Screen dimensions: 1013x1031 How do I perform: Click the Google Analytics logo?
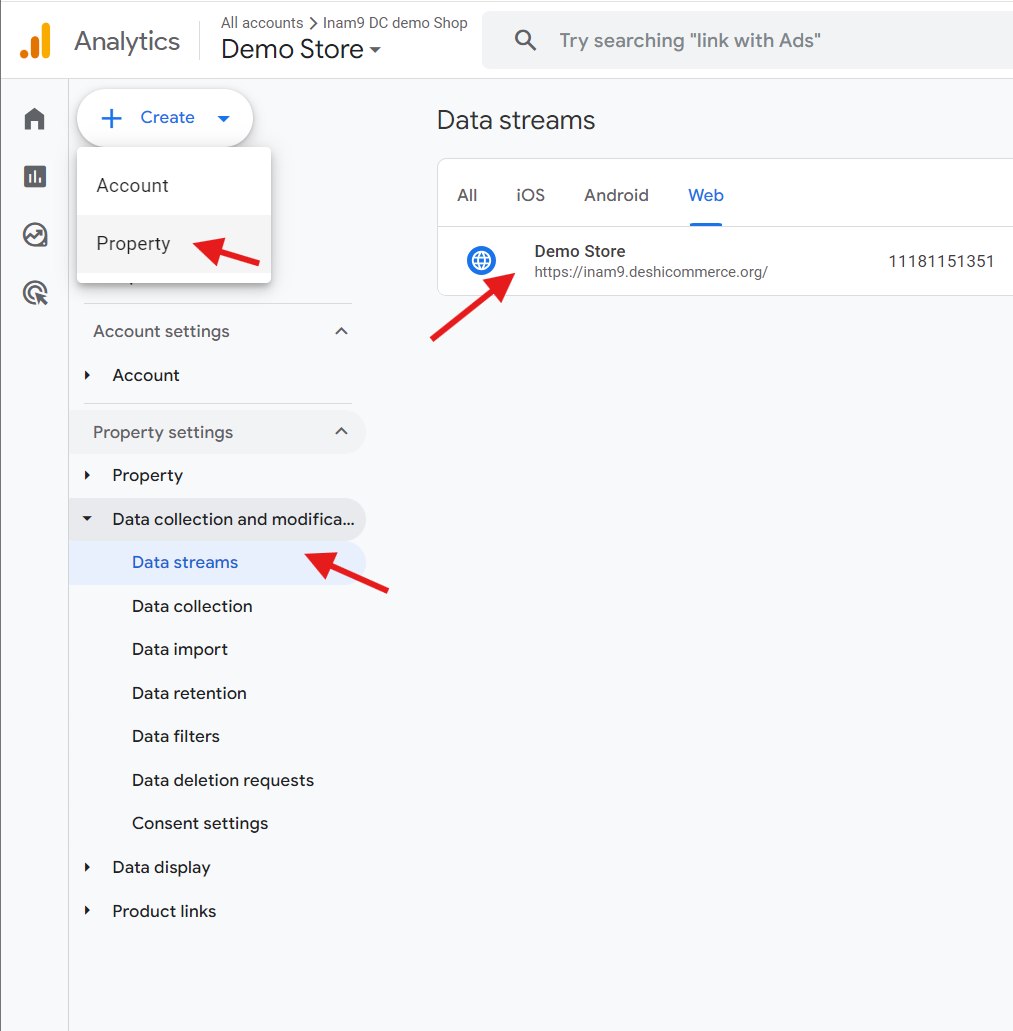pyautogui.click(x=35, y=41)
